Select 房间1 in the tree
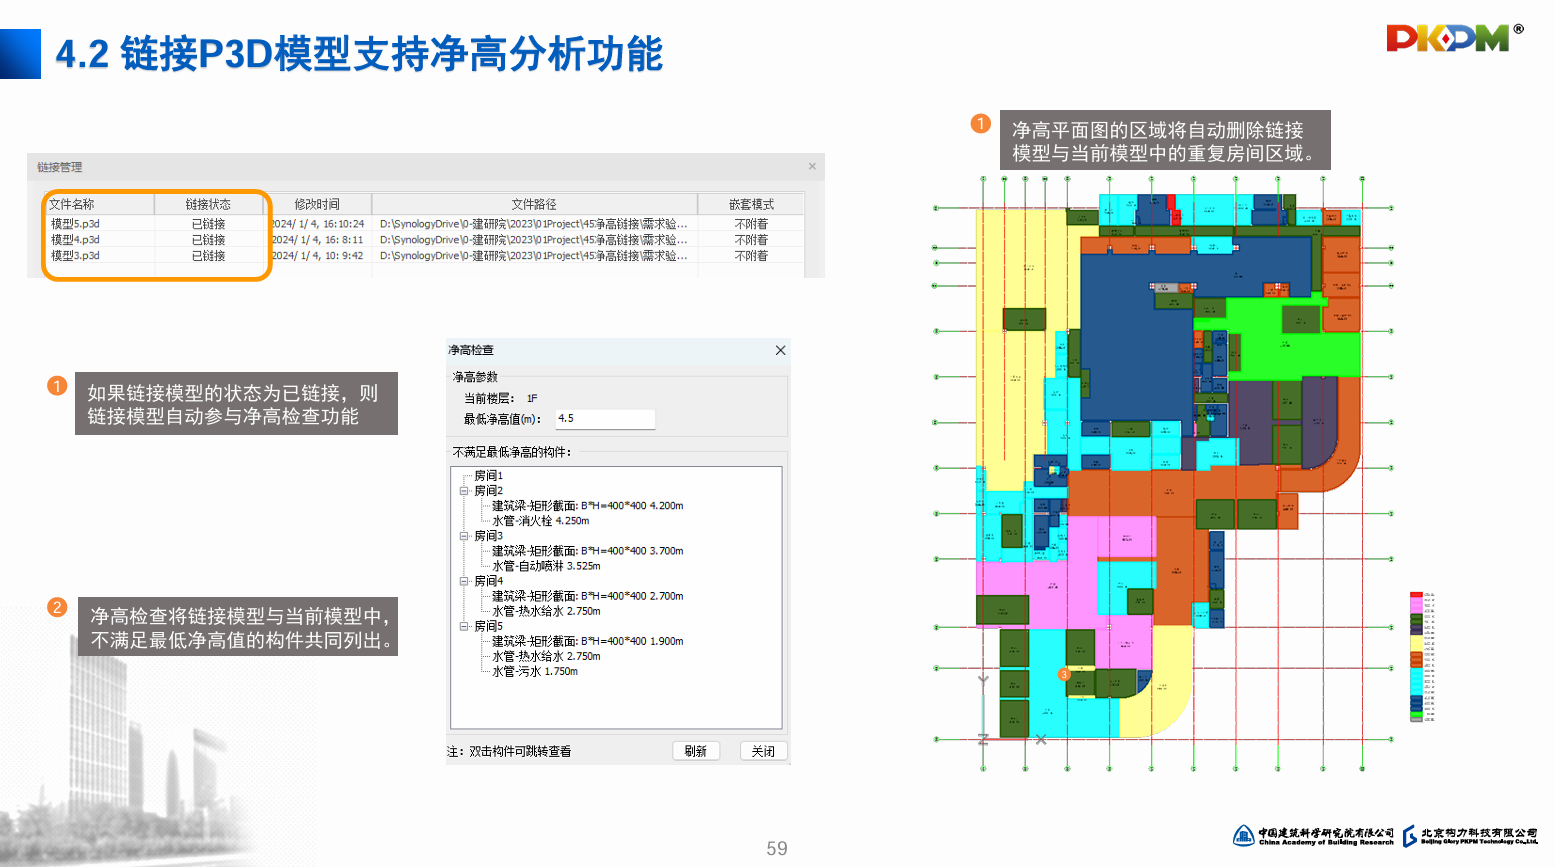 [x=488, y=476]
